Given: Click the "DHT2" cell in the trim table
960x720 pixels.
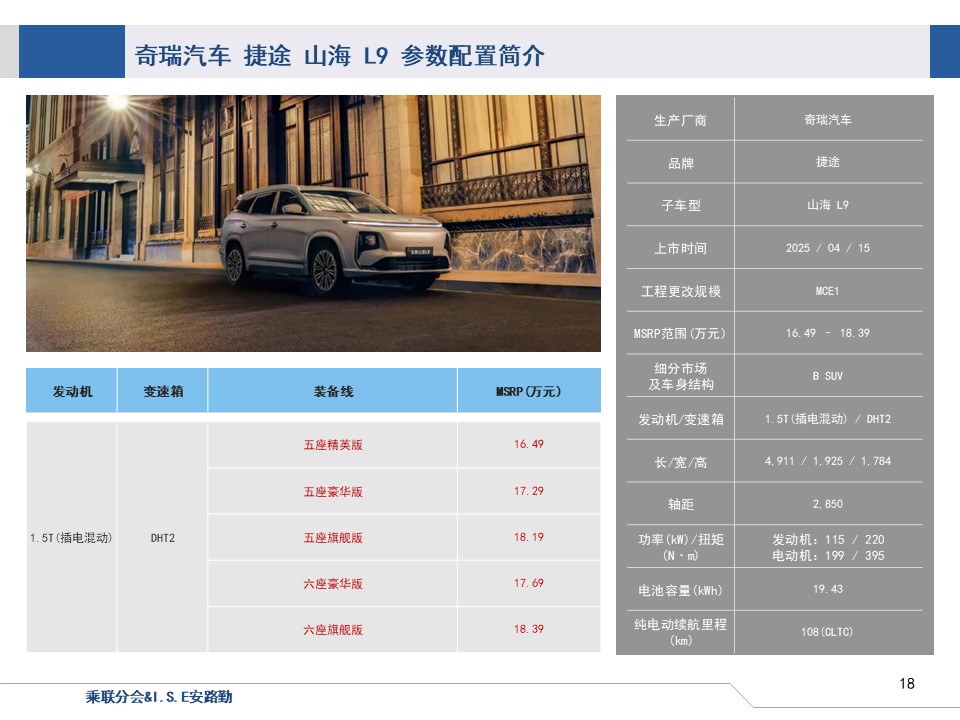Looking at the screenshot, I should pos(163,538).
